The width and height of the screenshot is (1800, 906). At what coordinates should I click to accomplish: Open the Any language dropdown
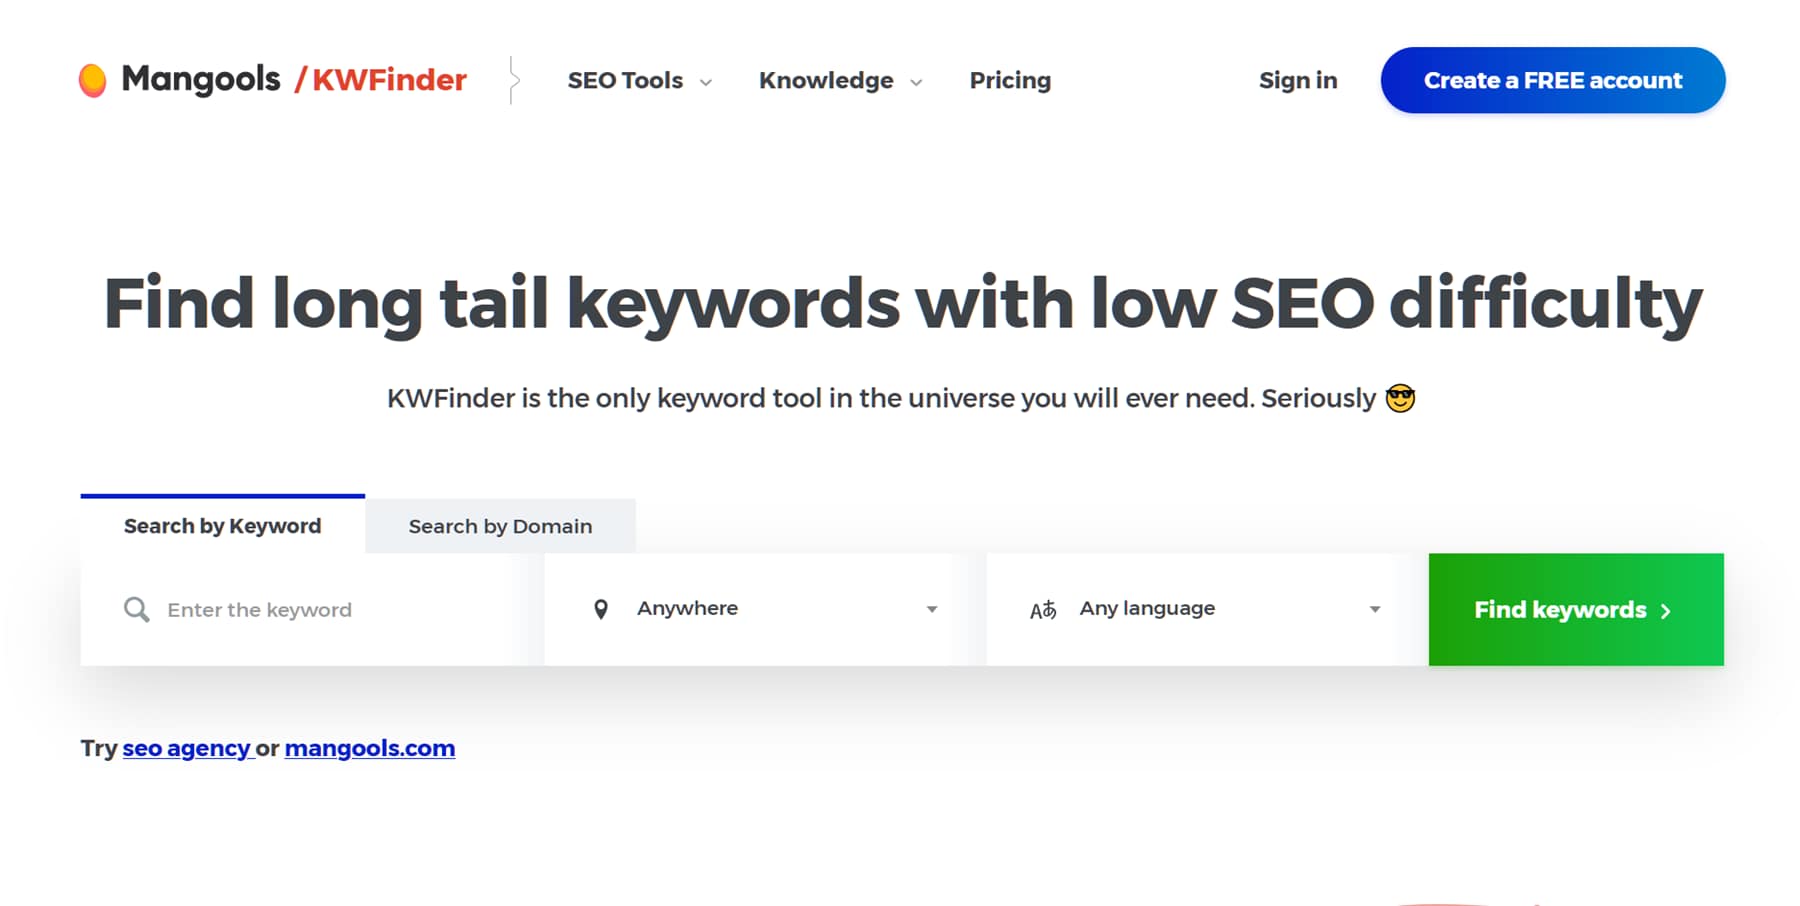pyautogui.click(x=1207, y=609)
